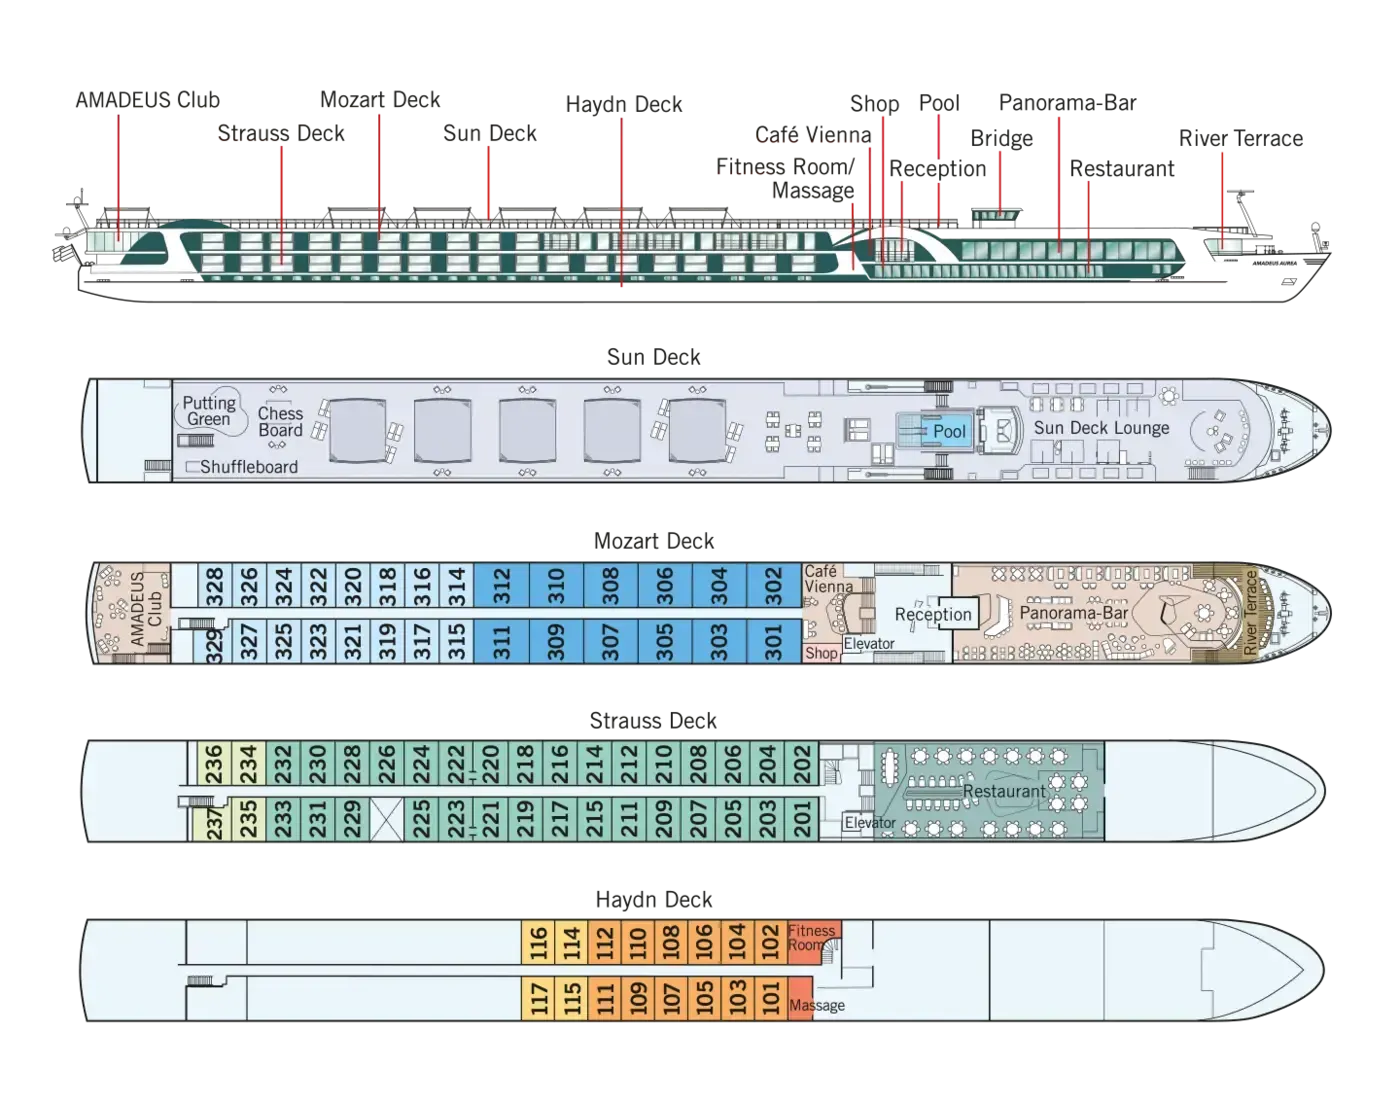1400x1104 pixels.
Task: Select suite 307 on the Mozart Deck
Action: click(610, 642)
